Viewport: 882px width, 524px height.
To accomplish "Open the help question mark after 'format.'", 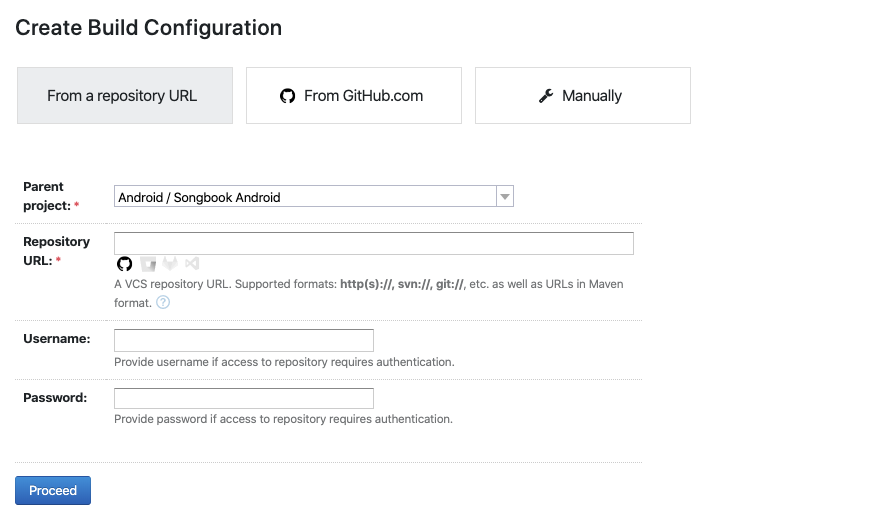I will point(163,302).
